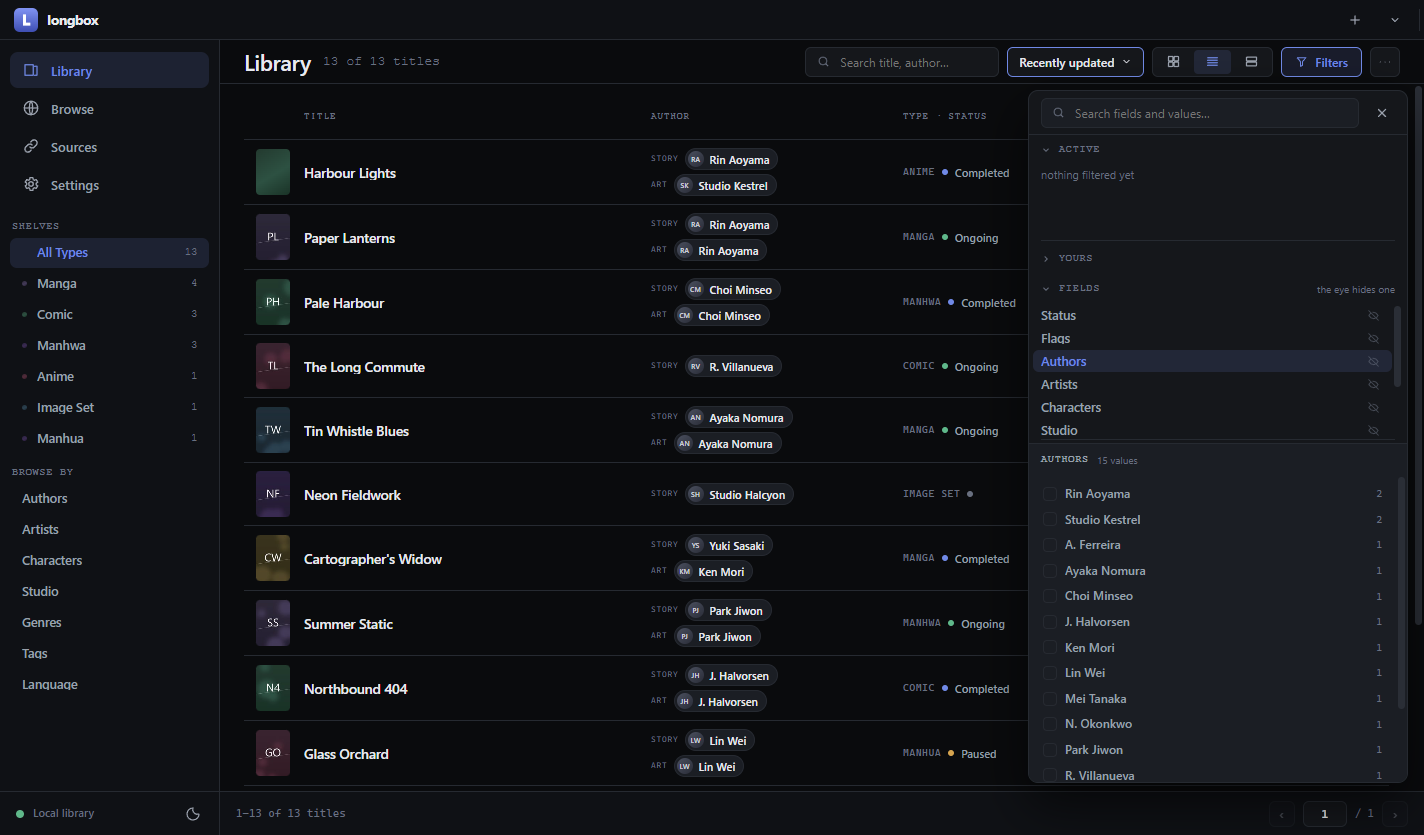The height and width of the screenshot is (835, 1424).
Task: Hide the Status field with eye icon
Action: coord(1373,315)
